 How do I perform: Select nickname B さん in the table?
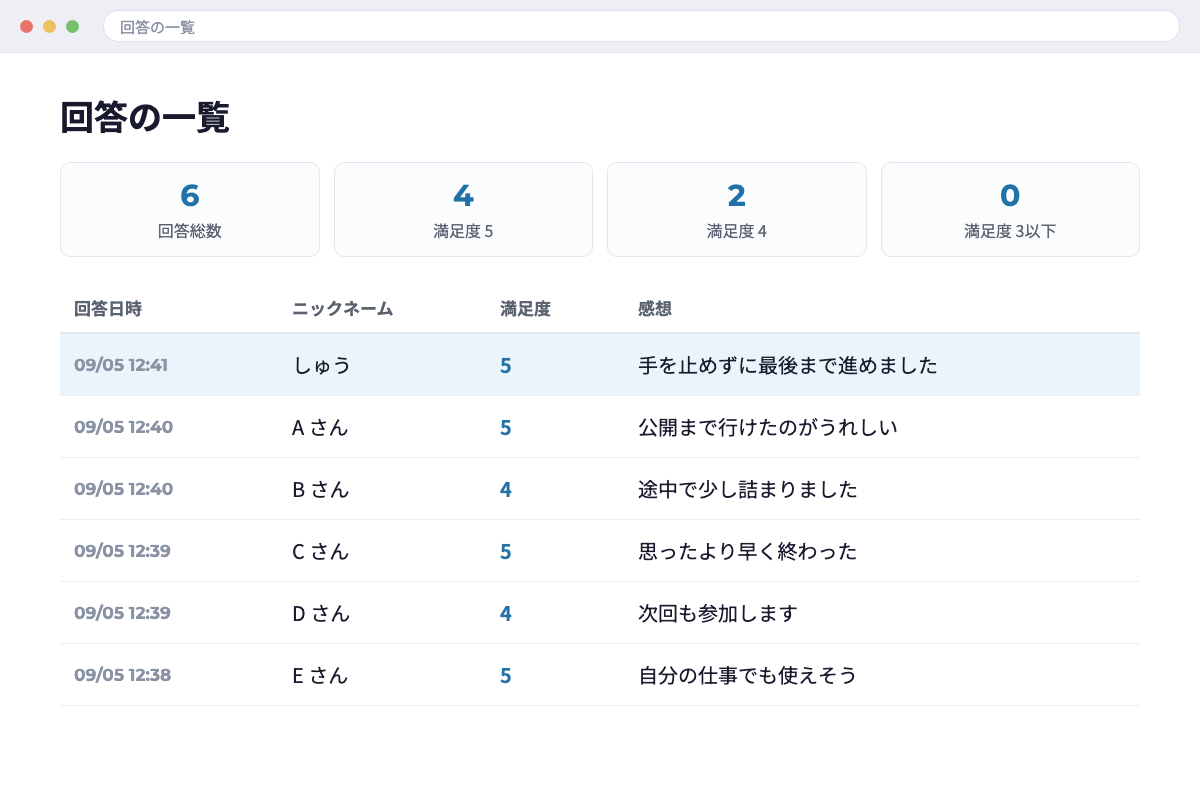click(320, 489)
